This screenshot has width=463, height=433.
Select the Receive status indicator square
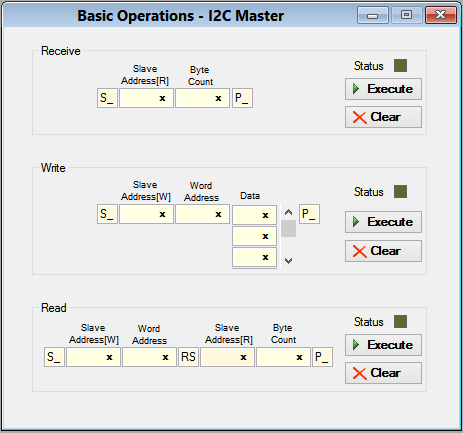coord(400,66)
